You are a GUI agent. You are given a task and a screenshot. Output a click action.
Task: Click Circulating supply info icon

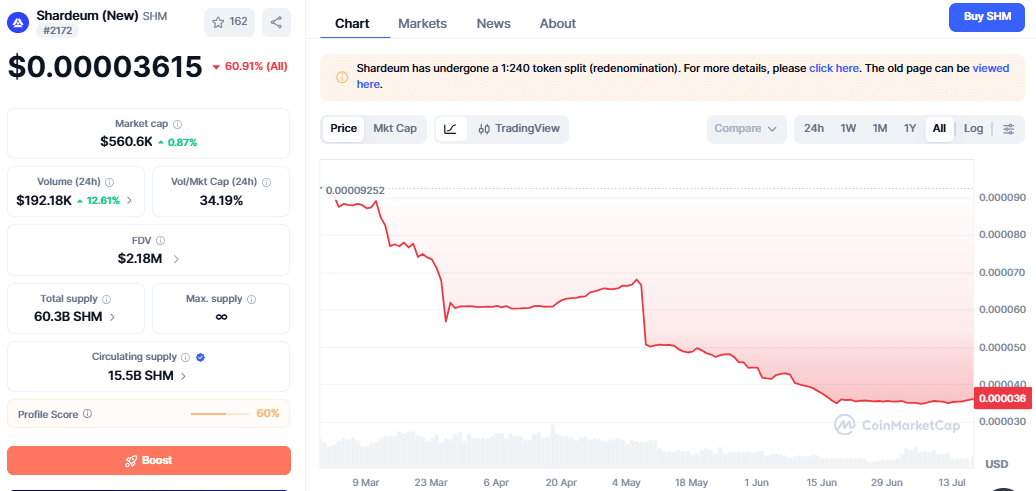pyautogui.click(x=186, y=357)
